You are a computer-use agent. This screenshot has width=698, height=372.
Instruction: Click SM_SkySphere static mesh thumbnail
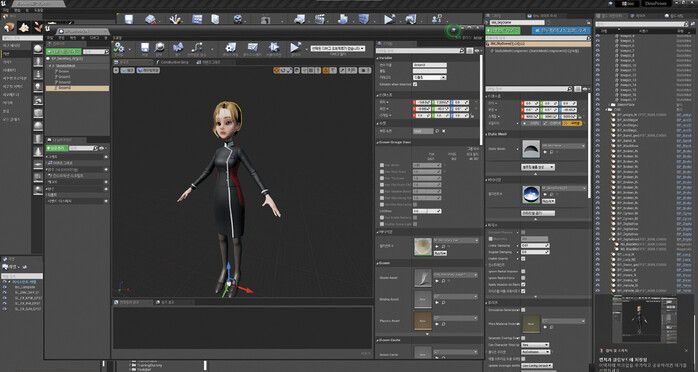(531, 149)
